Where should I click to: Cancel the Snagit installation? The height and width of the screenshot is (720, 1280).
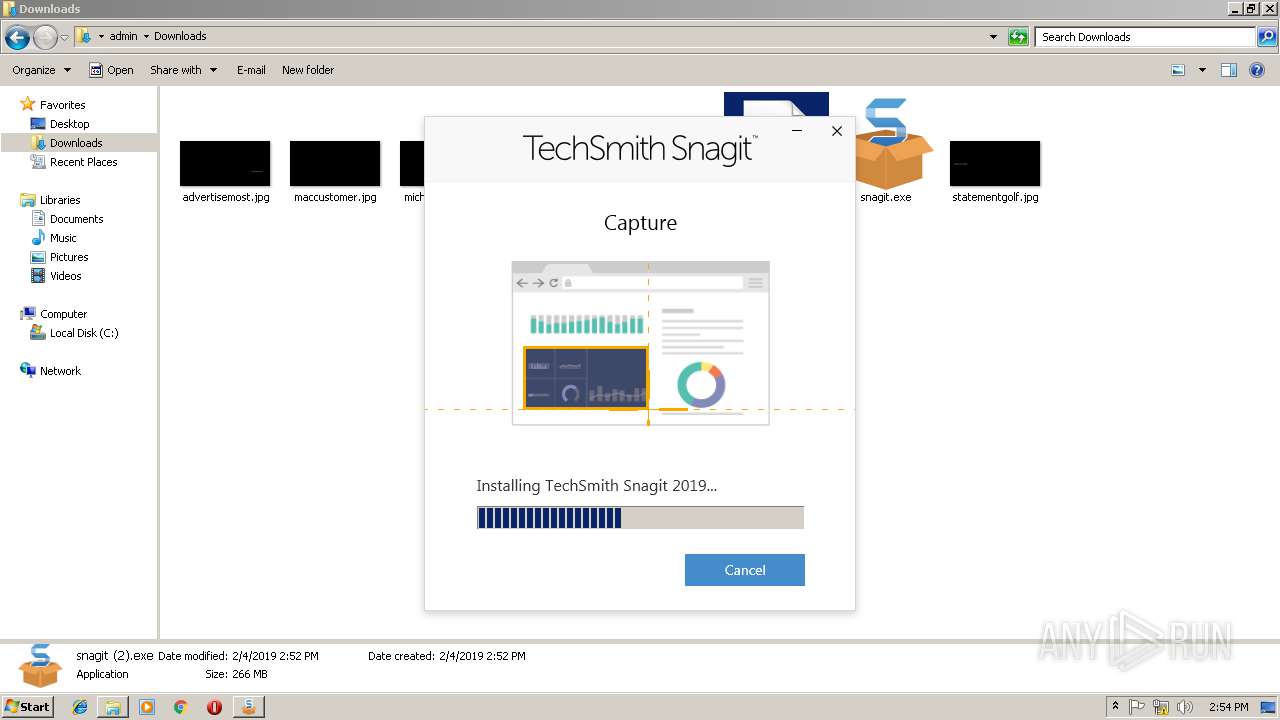744,570
